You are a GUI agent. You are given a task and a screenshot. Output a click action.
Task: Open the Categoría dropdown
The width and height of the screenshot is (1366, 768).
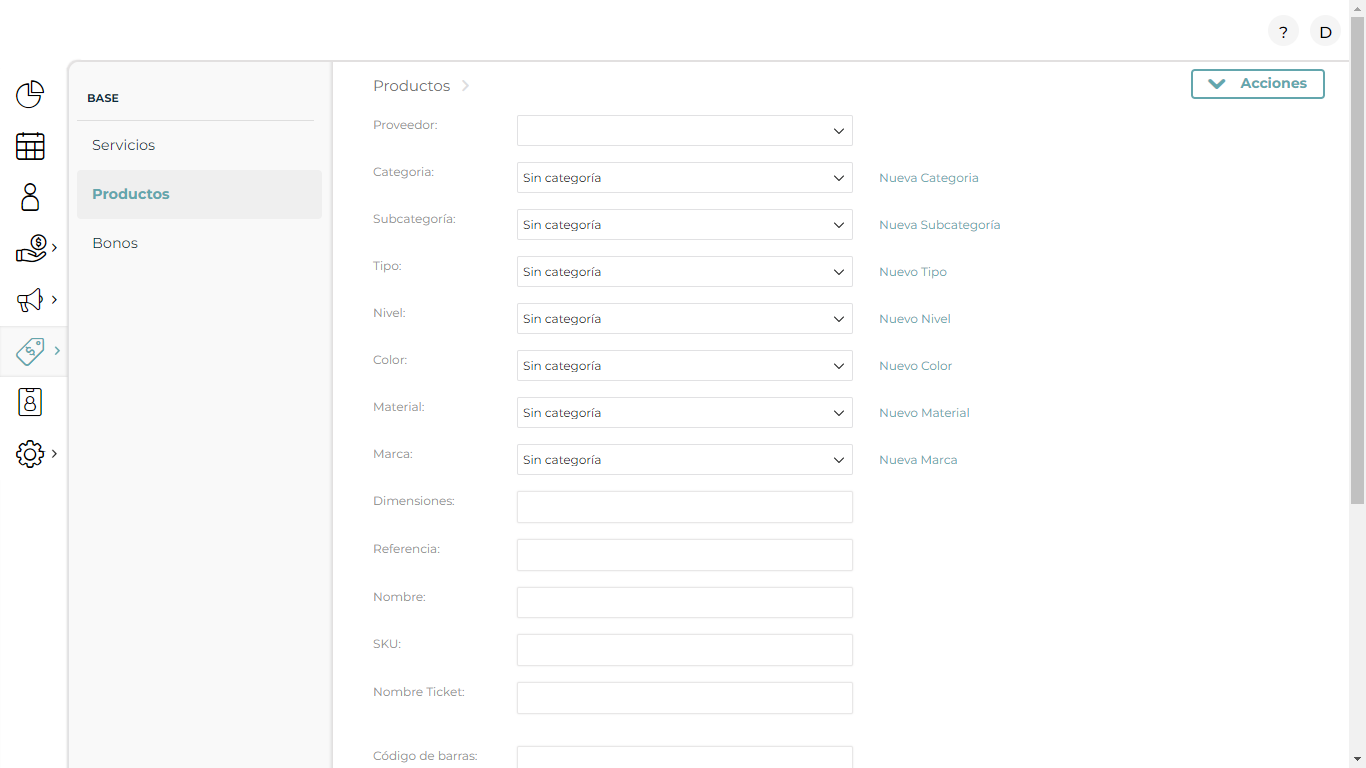point(684,178)
